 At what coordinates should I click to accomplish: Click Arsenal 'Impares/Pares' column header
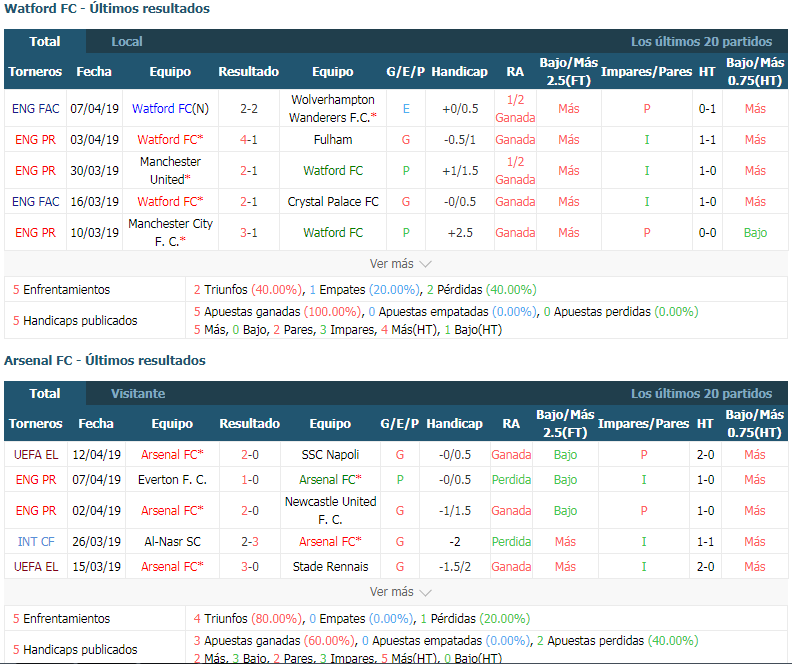click(644, 424)
